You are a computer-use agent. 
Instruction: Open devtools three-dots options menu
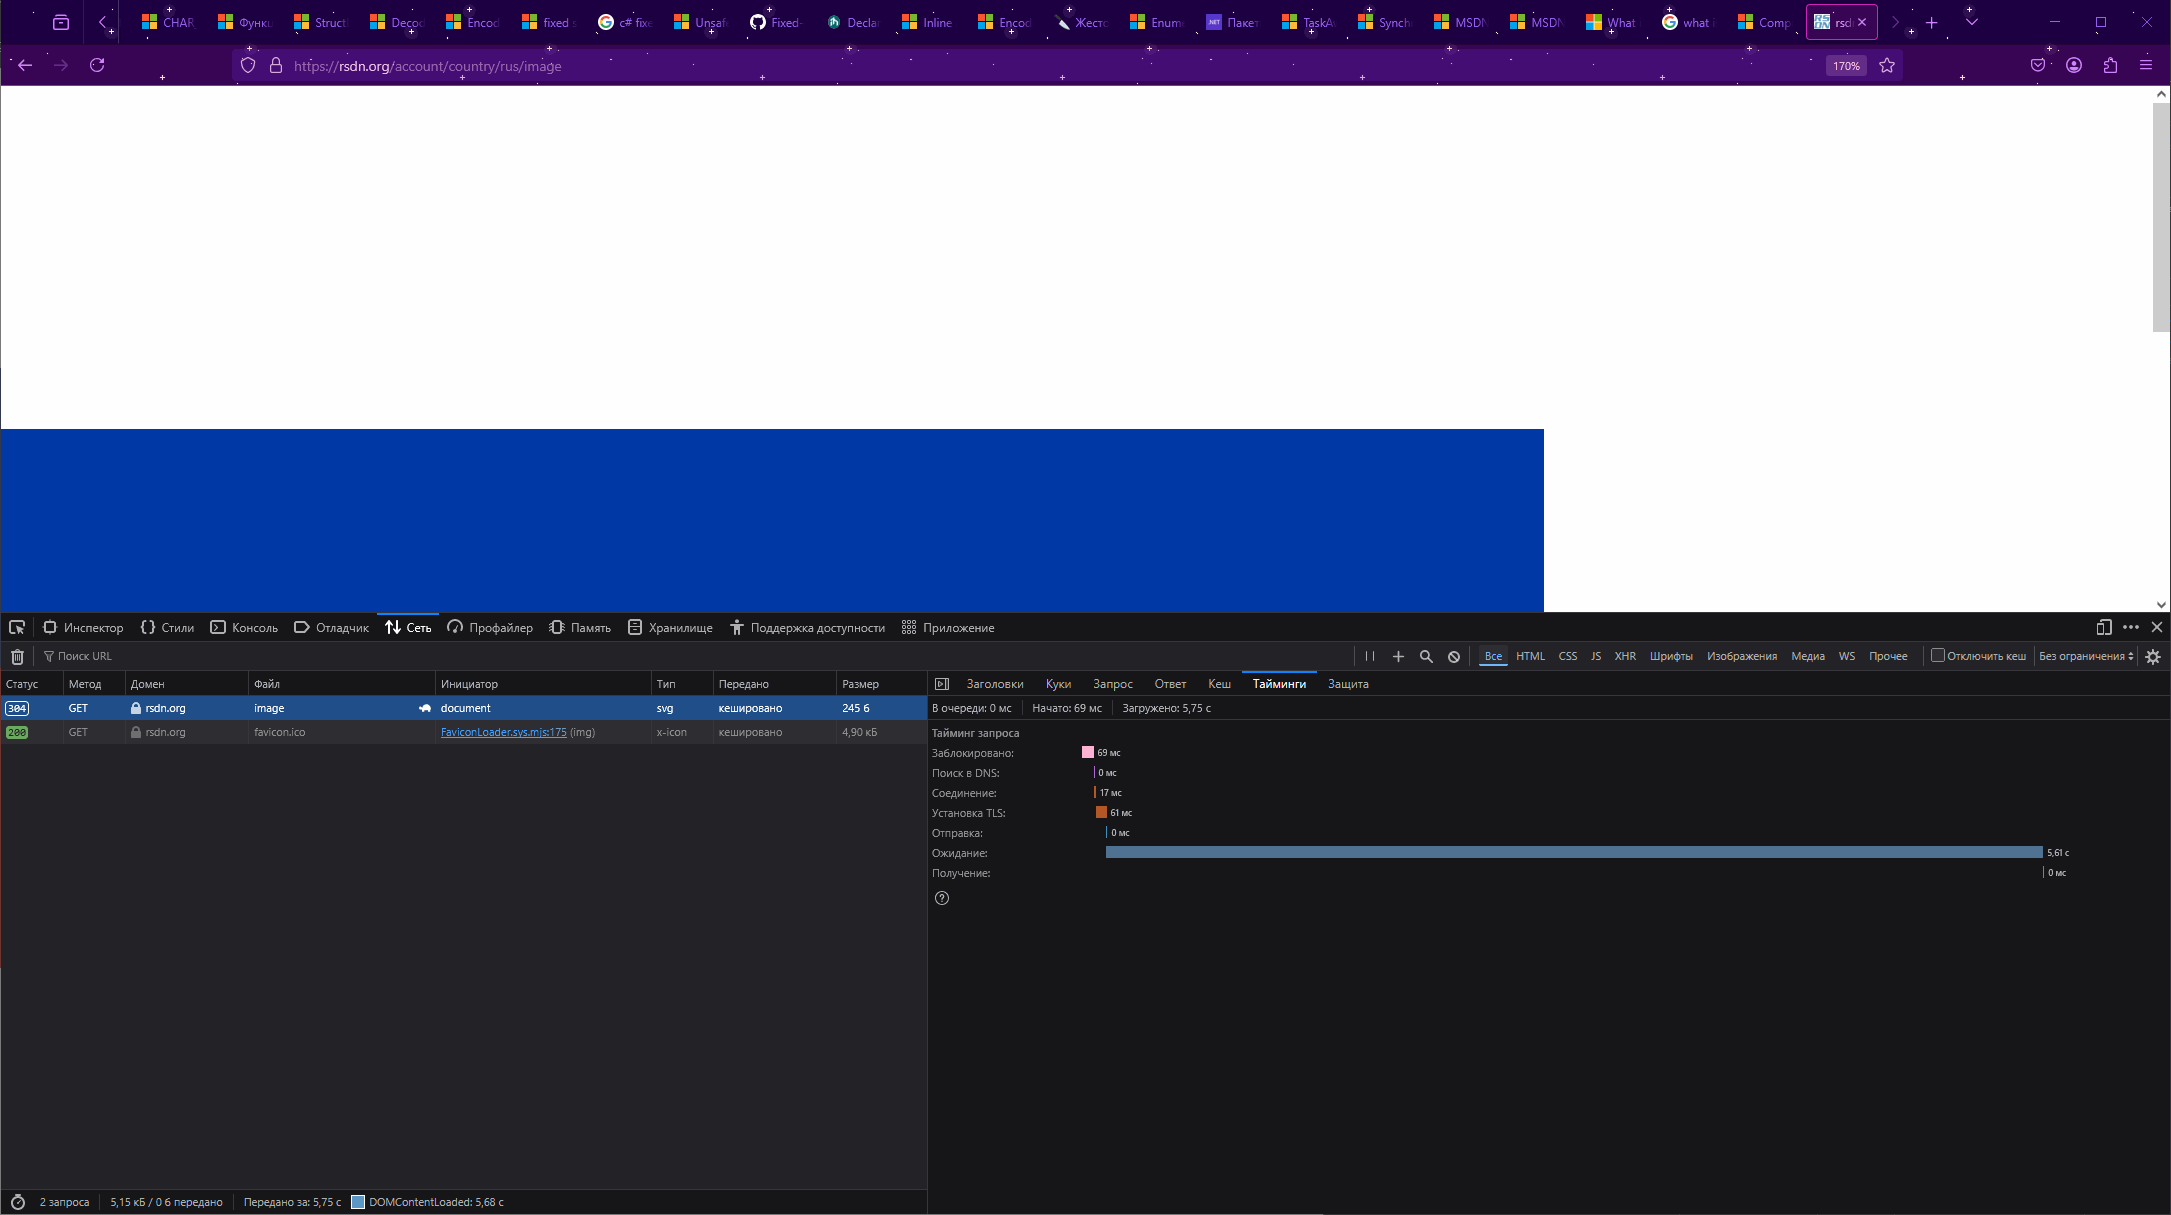(x=2131, y=628)
